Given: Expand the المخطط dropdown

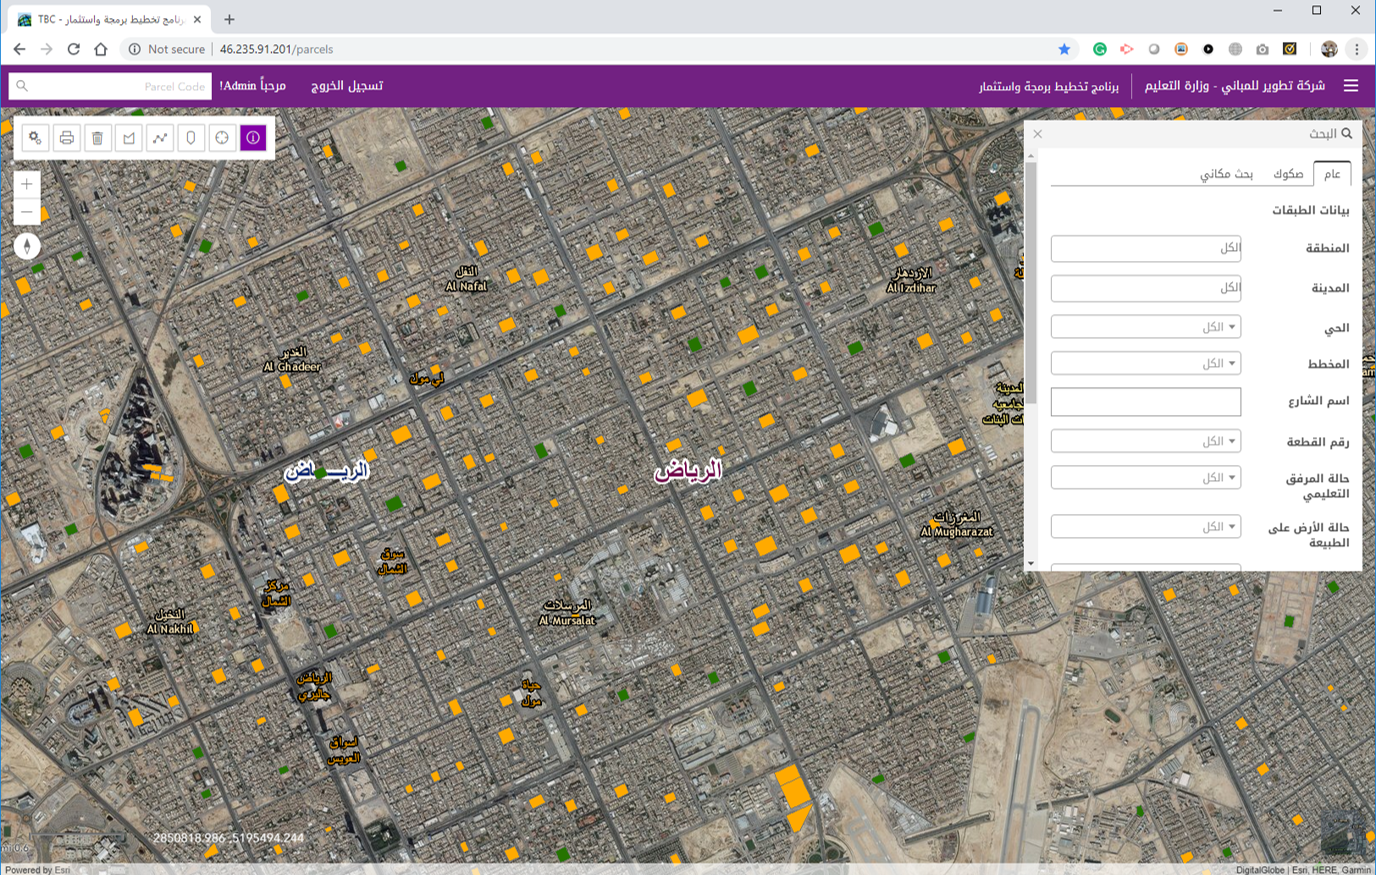Looking at the screenshot, I should pyautogui.click(x=1146, y=363).
